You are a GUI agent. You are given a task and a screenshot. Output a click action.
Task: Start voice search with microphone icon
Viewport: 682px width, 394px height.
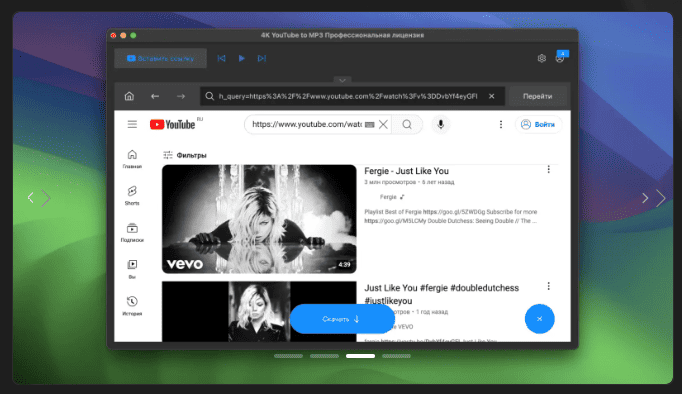(441, 124)
